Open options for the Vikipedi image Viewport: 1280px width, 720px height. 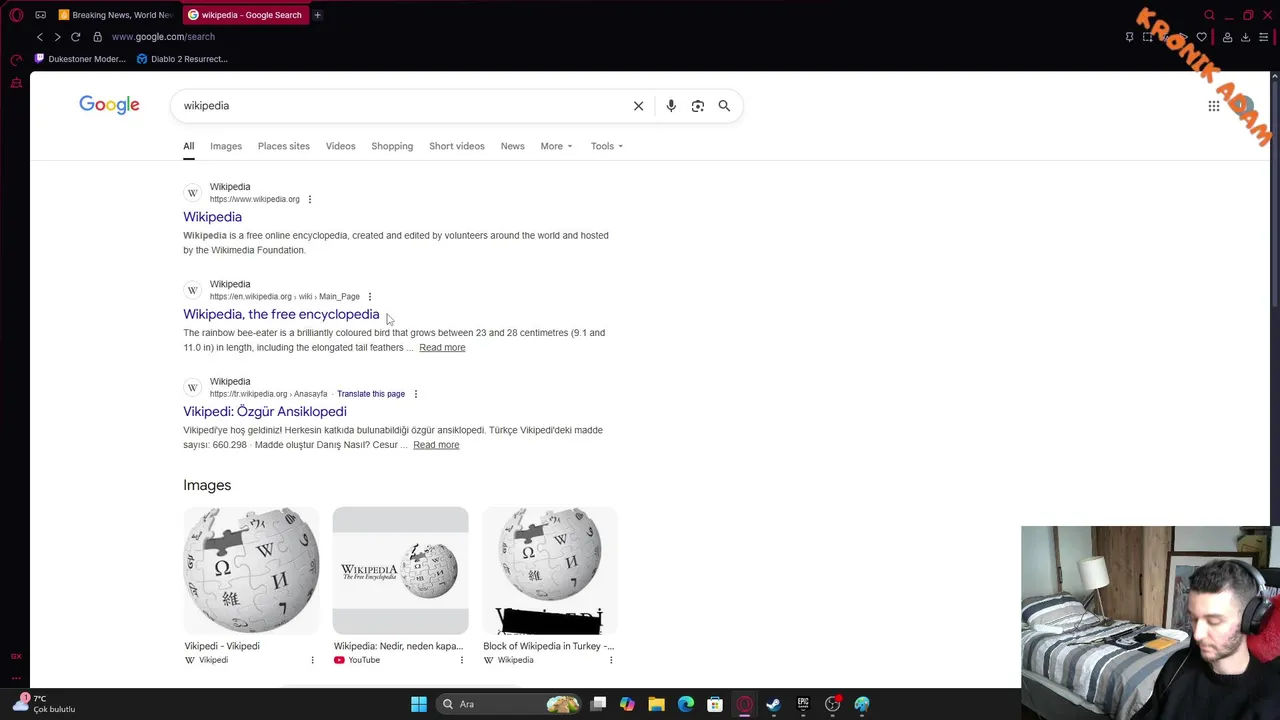coord(312,660)
